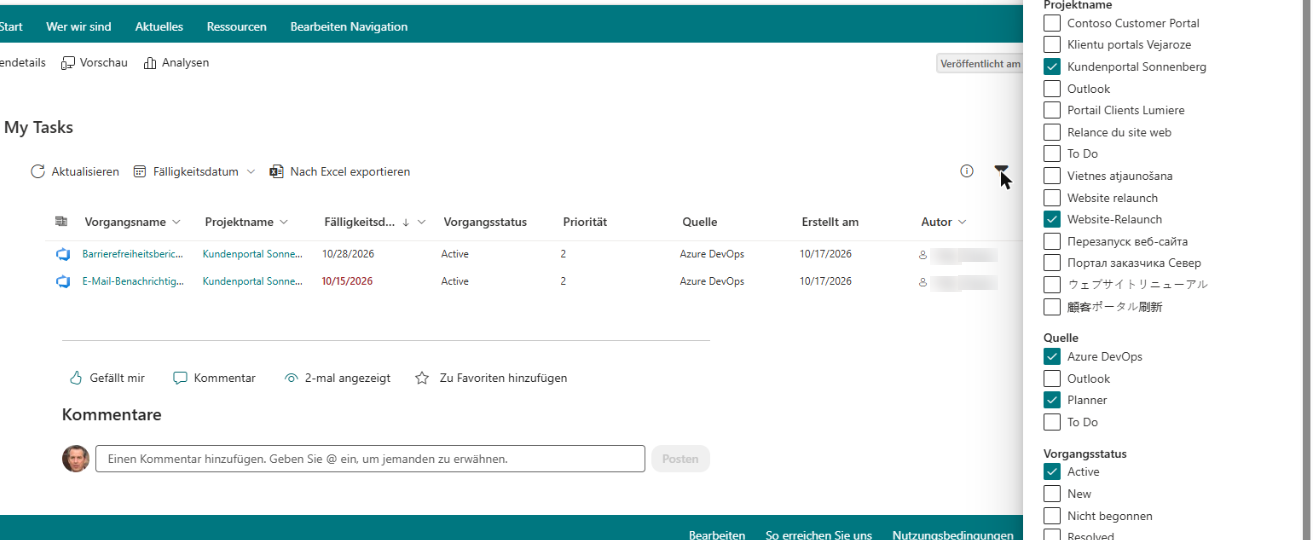Screen dimensions: 1313x540
Task: Open Wer wir sind navigation item
Action: [x=79, y=27]
